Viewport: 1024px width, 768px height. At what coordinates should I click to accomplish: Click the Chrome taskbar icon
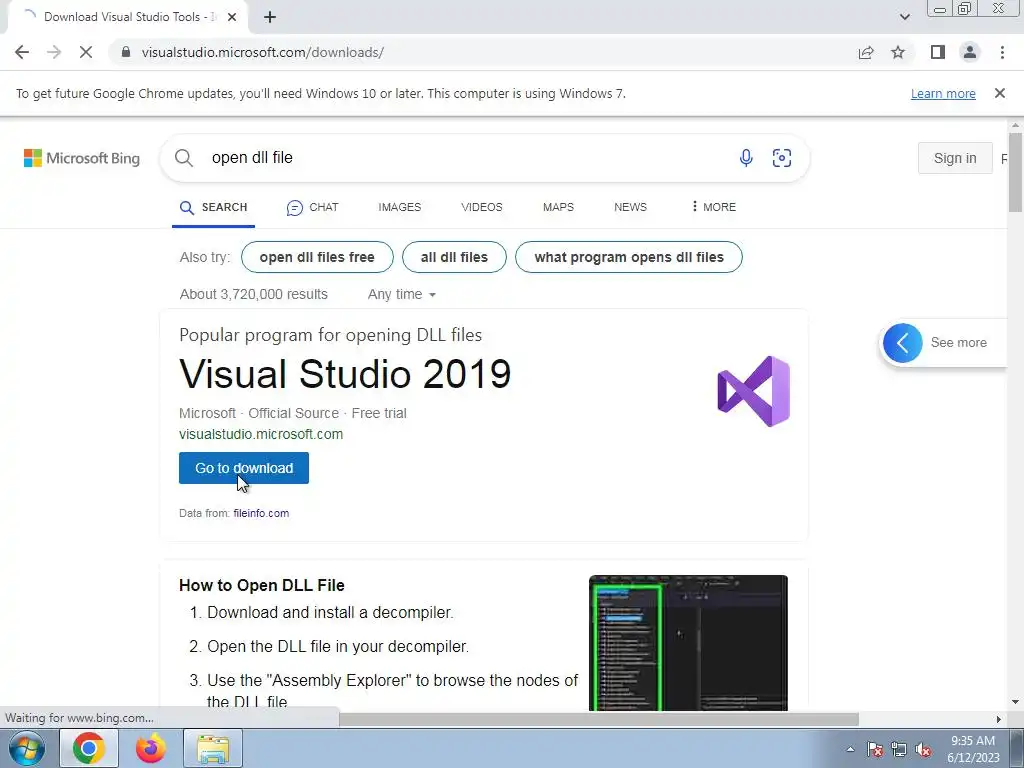(89, 748)
